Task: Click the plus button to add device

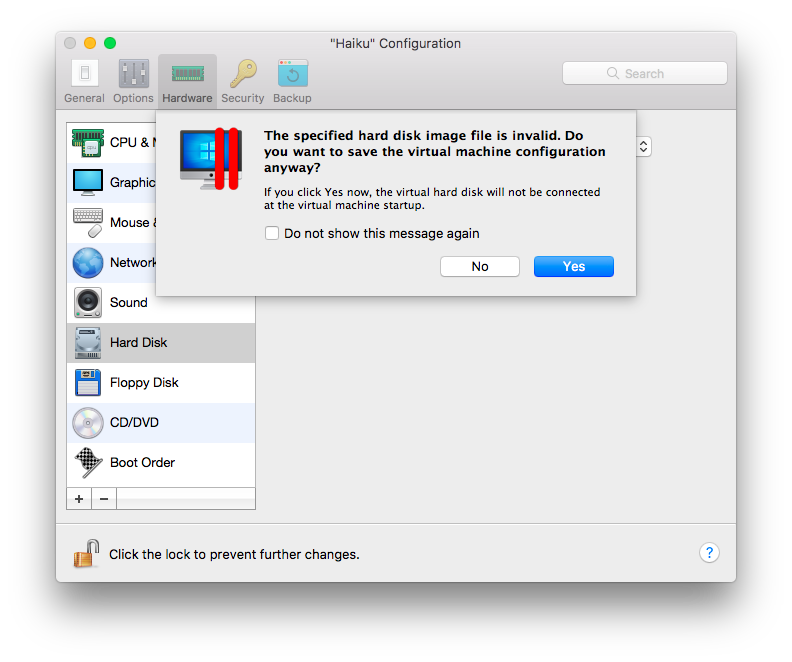Action: (x=79, y=498)
